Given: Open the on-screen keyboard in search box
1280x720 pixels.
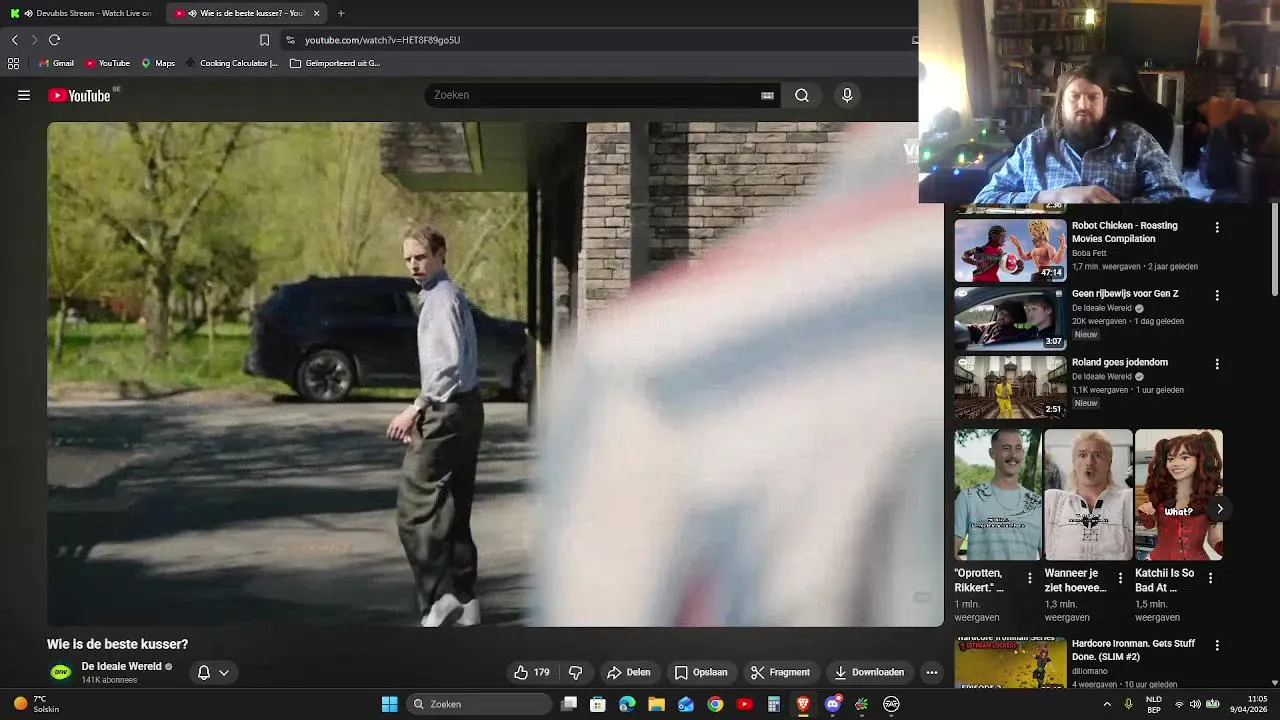Looking at the screenshot, I should pos(767,95).
